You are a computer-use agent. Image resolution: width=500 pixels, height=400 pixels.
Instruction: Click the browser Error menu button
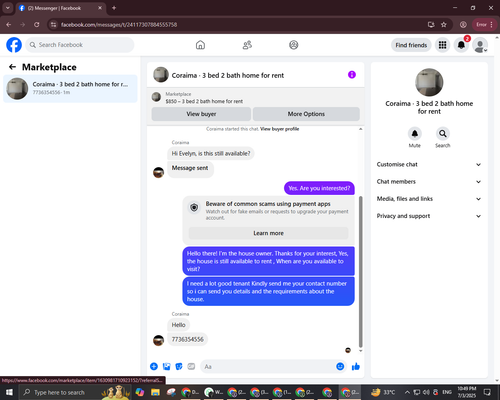click(x=484, y=25)
